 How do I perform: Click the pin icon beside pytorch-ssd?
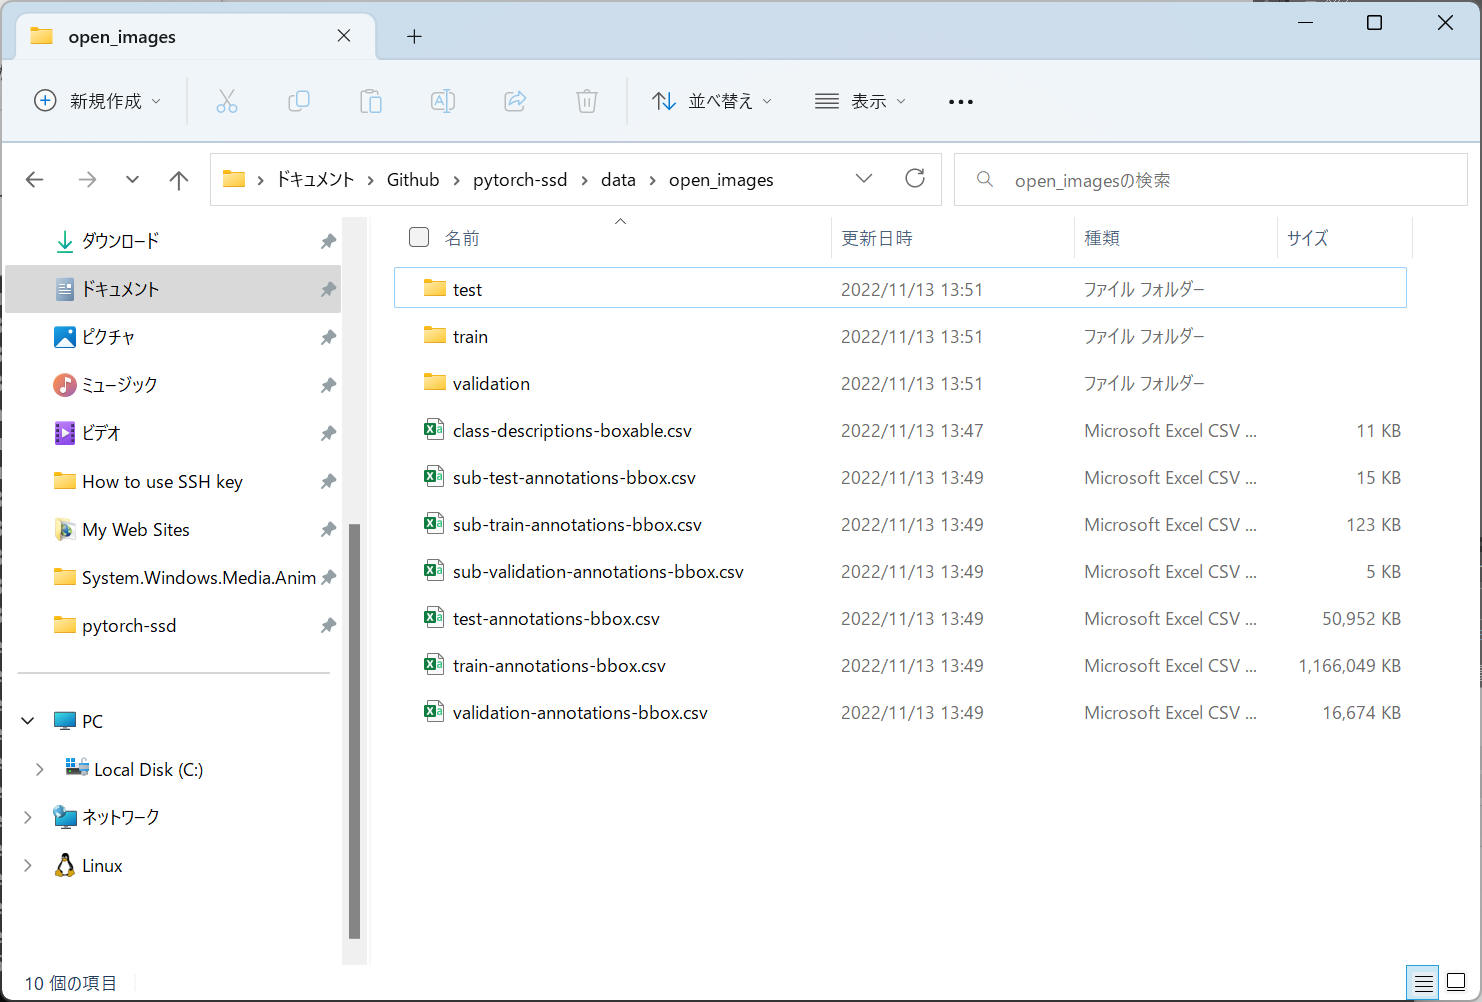[x=328, y=625]
